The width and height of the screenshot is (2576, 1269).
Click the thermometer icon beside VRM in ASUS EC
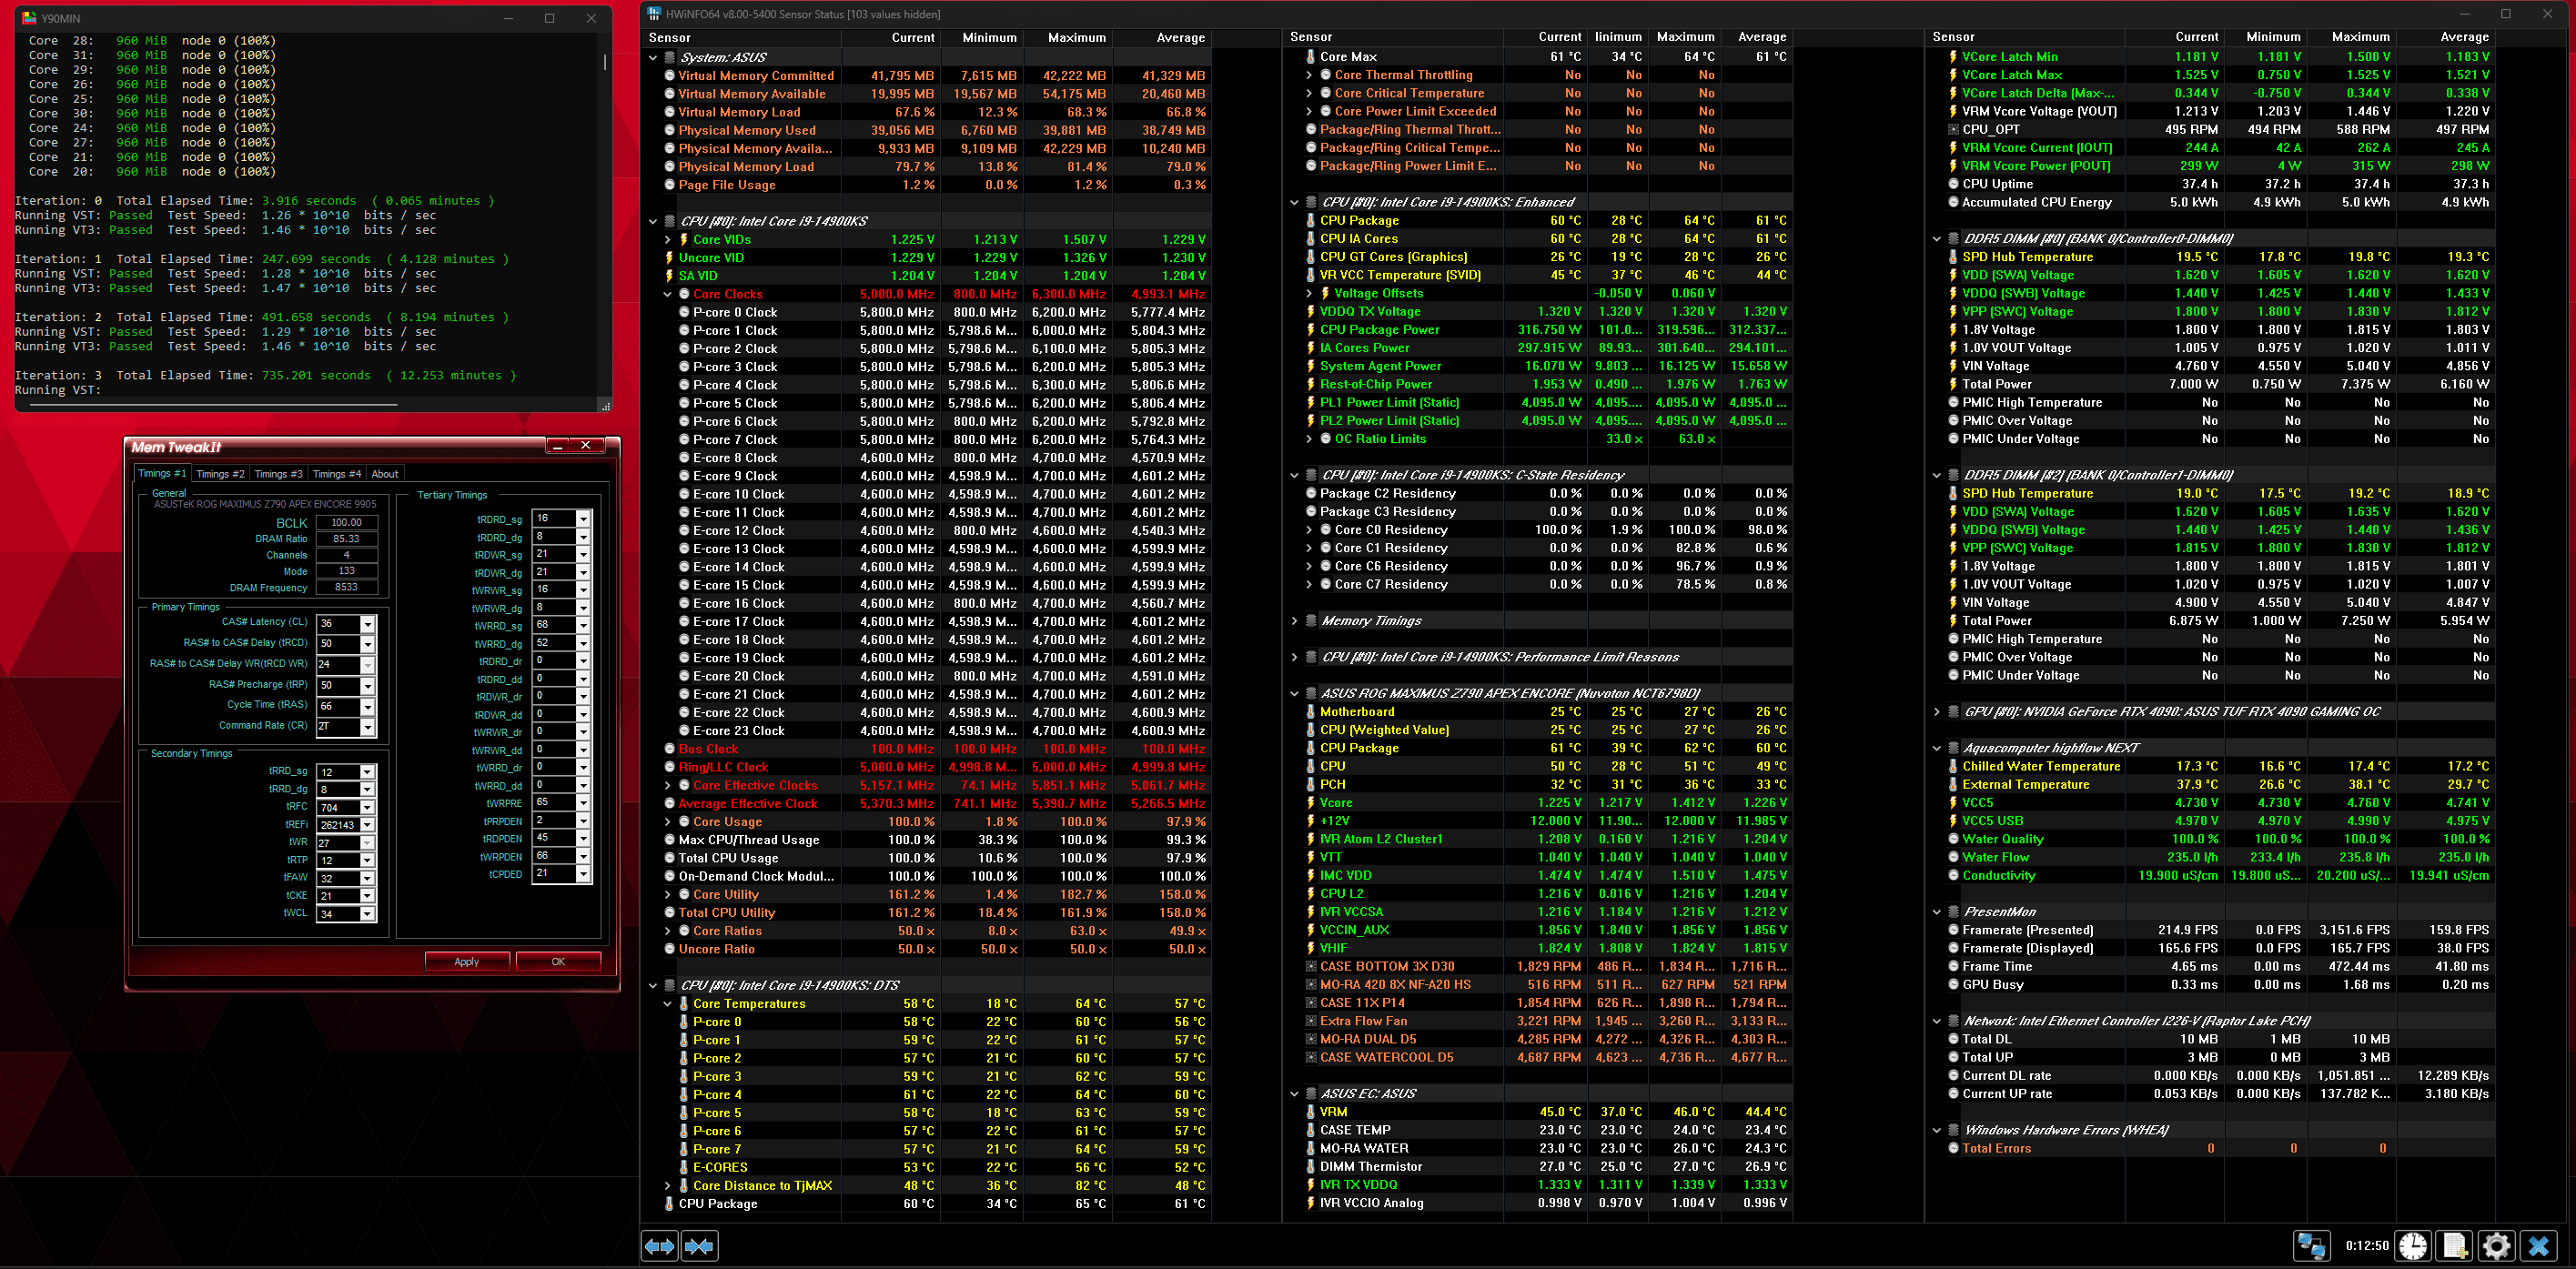[1310, 1112]
